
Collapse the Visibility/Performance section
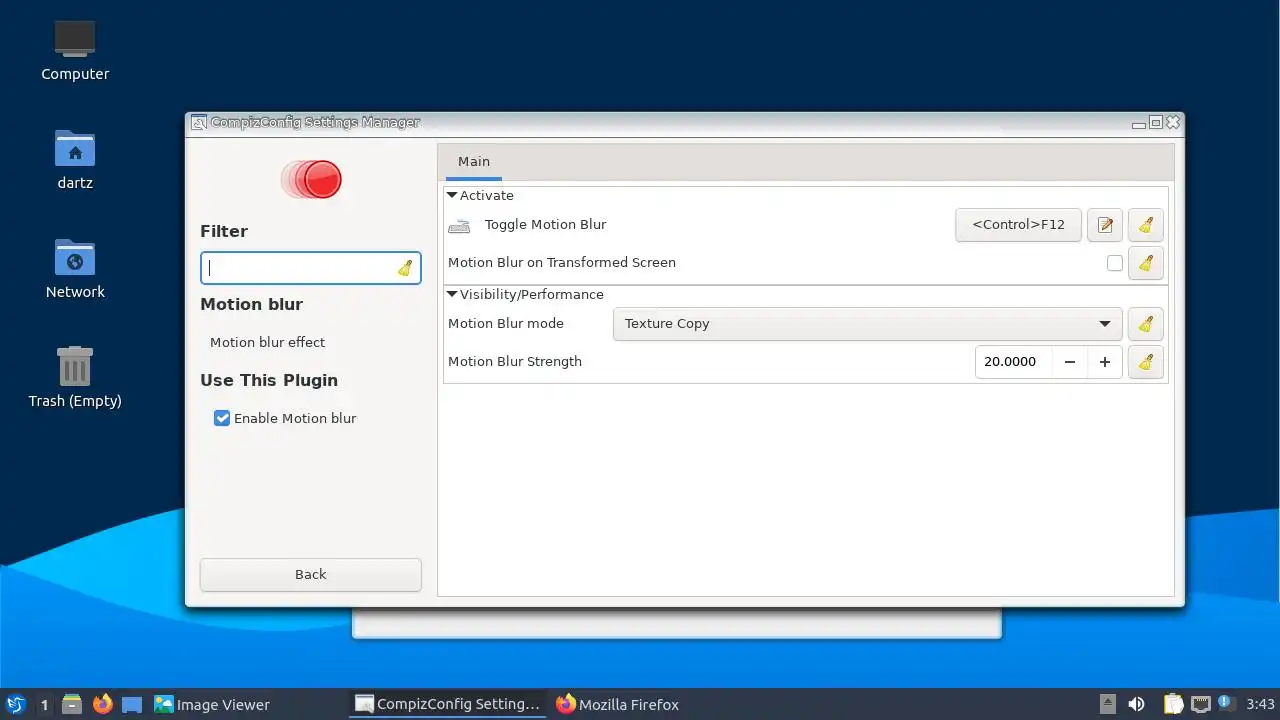point(452,294)
